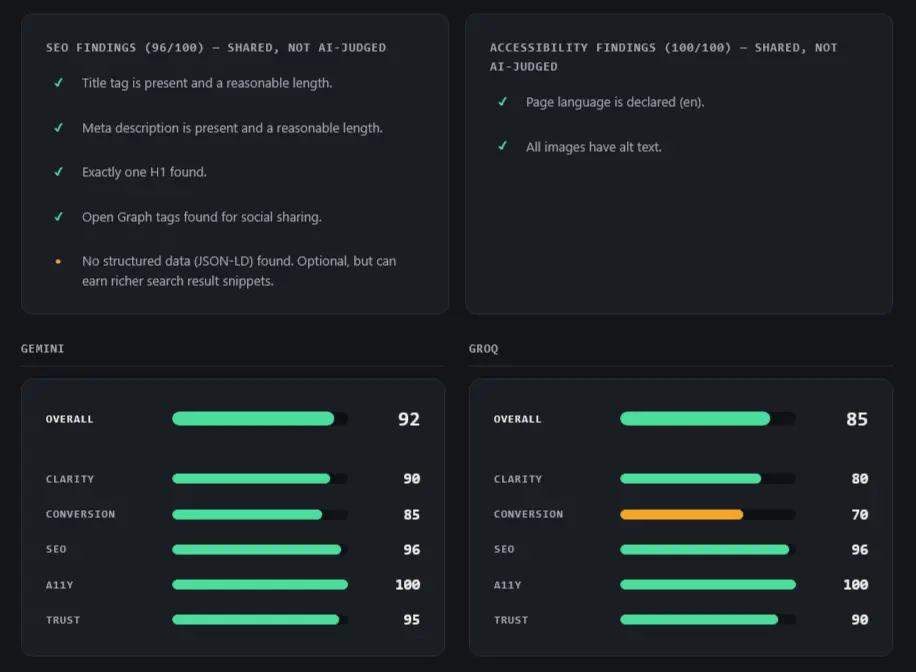916x672 pixels.
Task: Select the 'No structured data (JSON-LD) found' note
Action: click(x=239, y=271)
